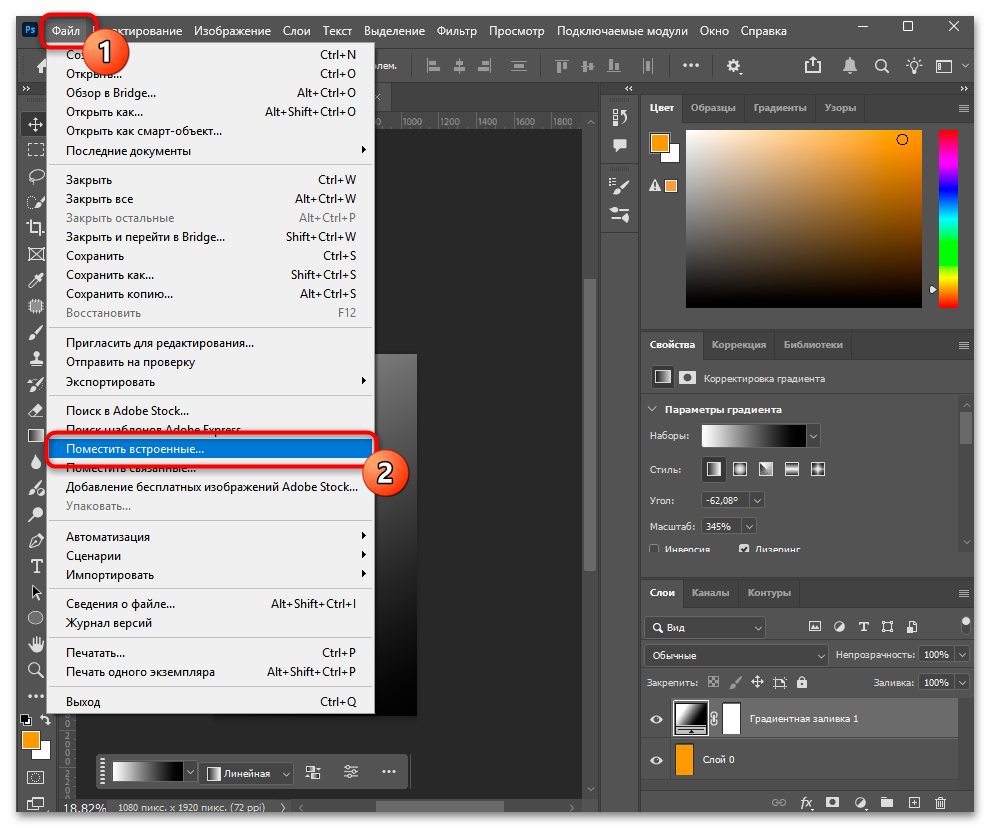Open the Масштаб 345% dropdown arrow
The width and height of the screenshot is (990, 828).
tap(749, 526)
